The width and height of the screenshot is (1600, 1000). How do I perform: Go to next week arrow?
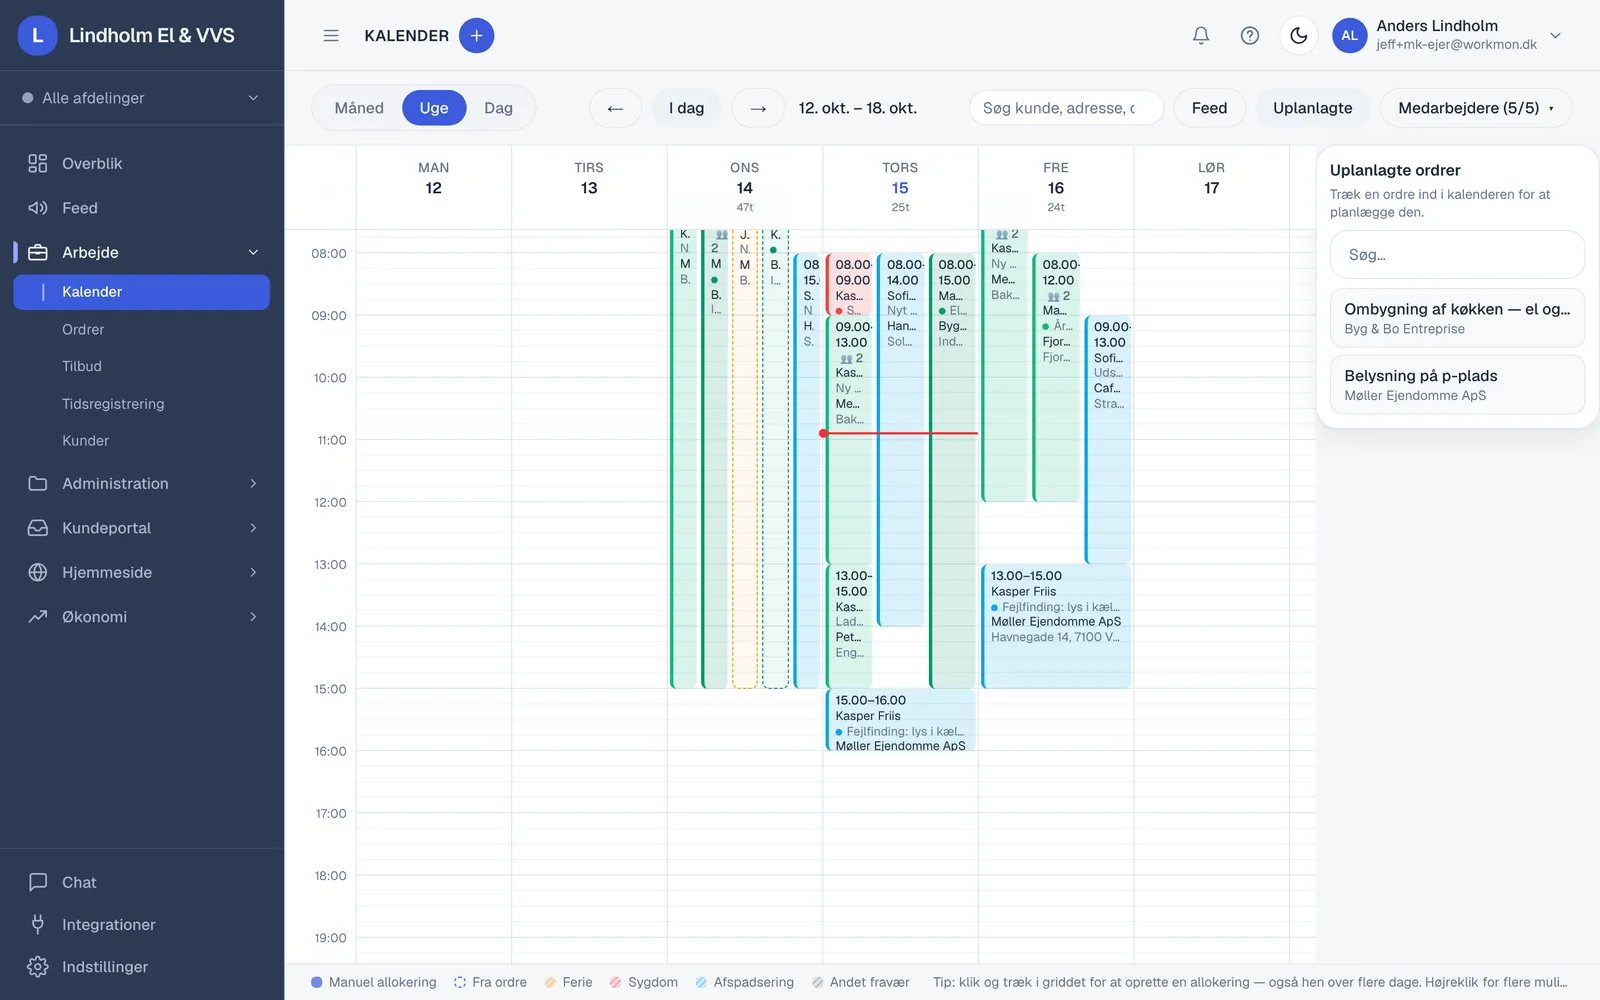tap(758, 108)
